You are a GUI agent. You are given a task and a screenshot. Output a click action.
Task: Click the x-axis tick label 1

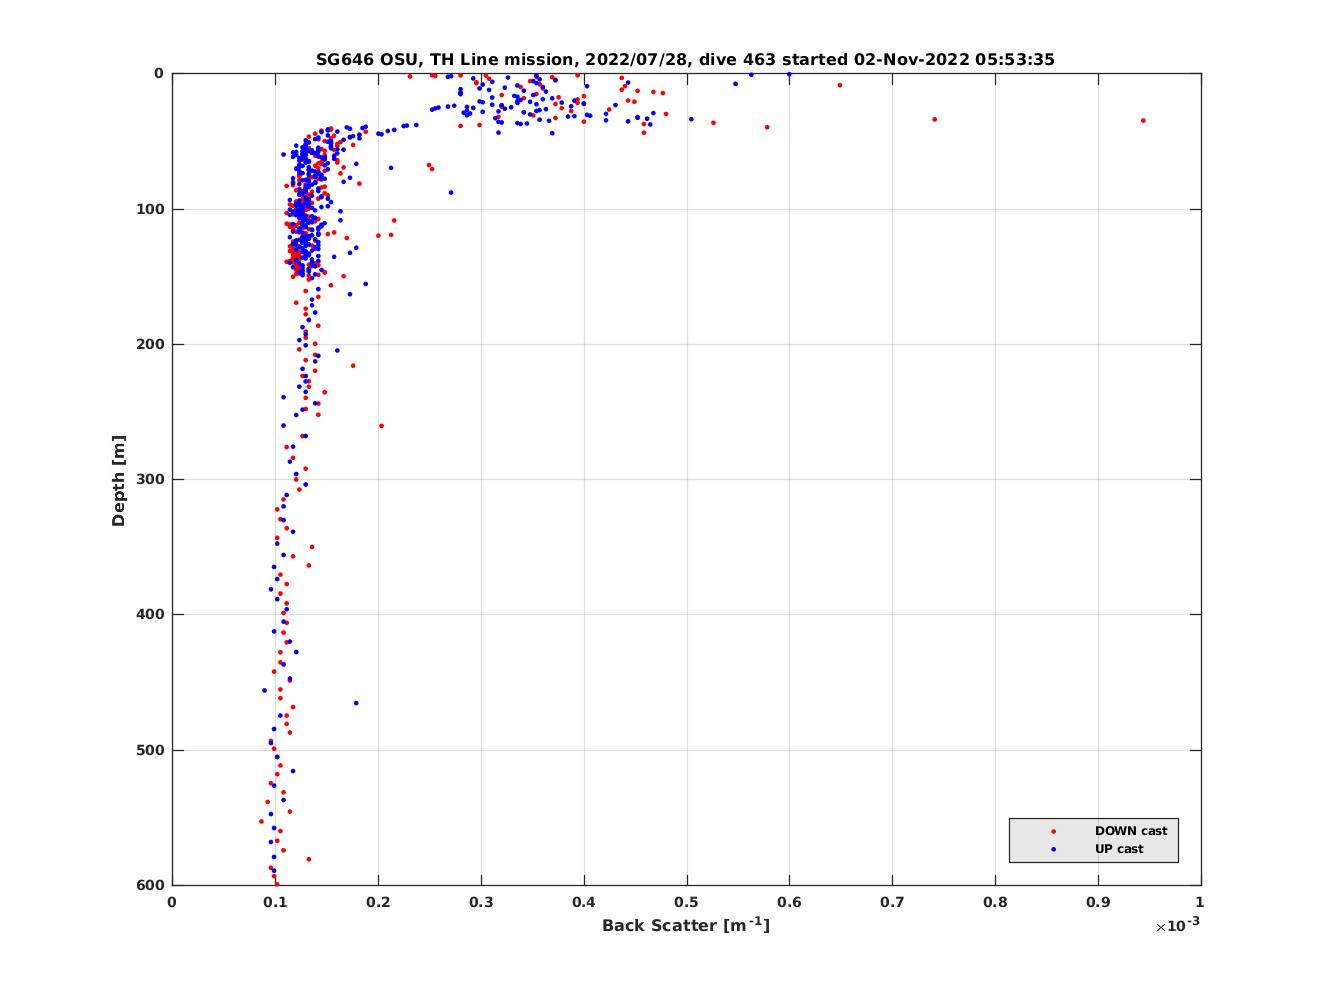(x=1200, y=902)
